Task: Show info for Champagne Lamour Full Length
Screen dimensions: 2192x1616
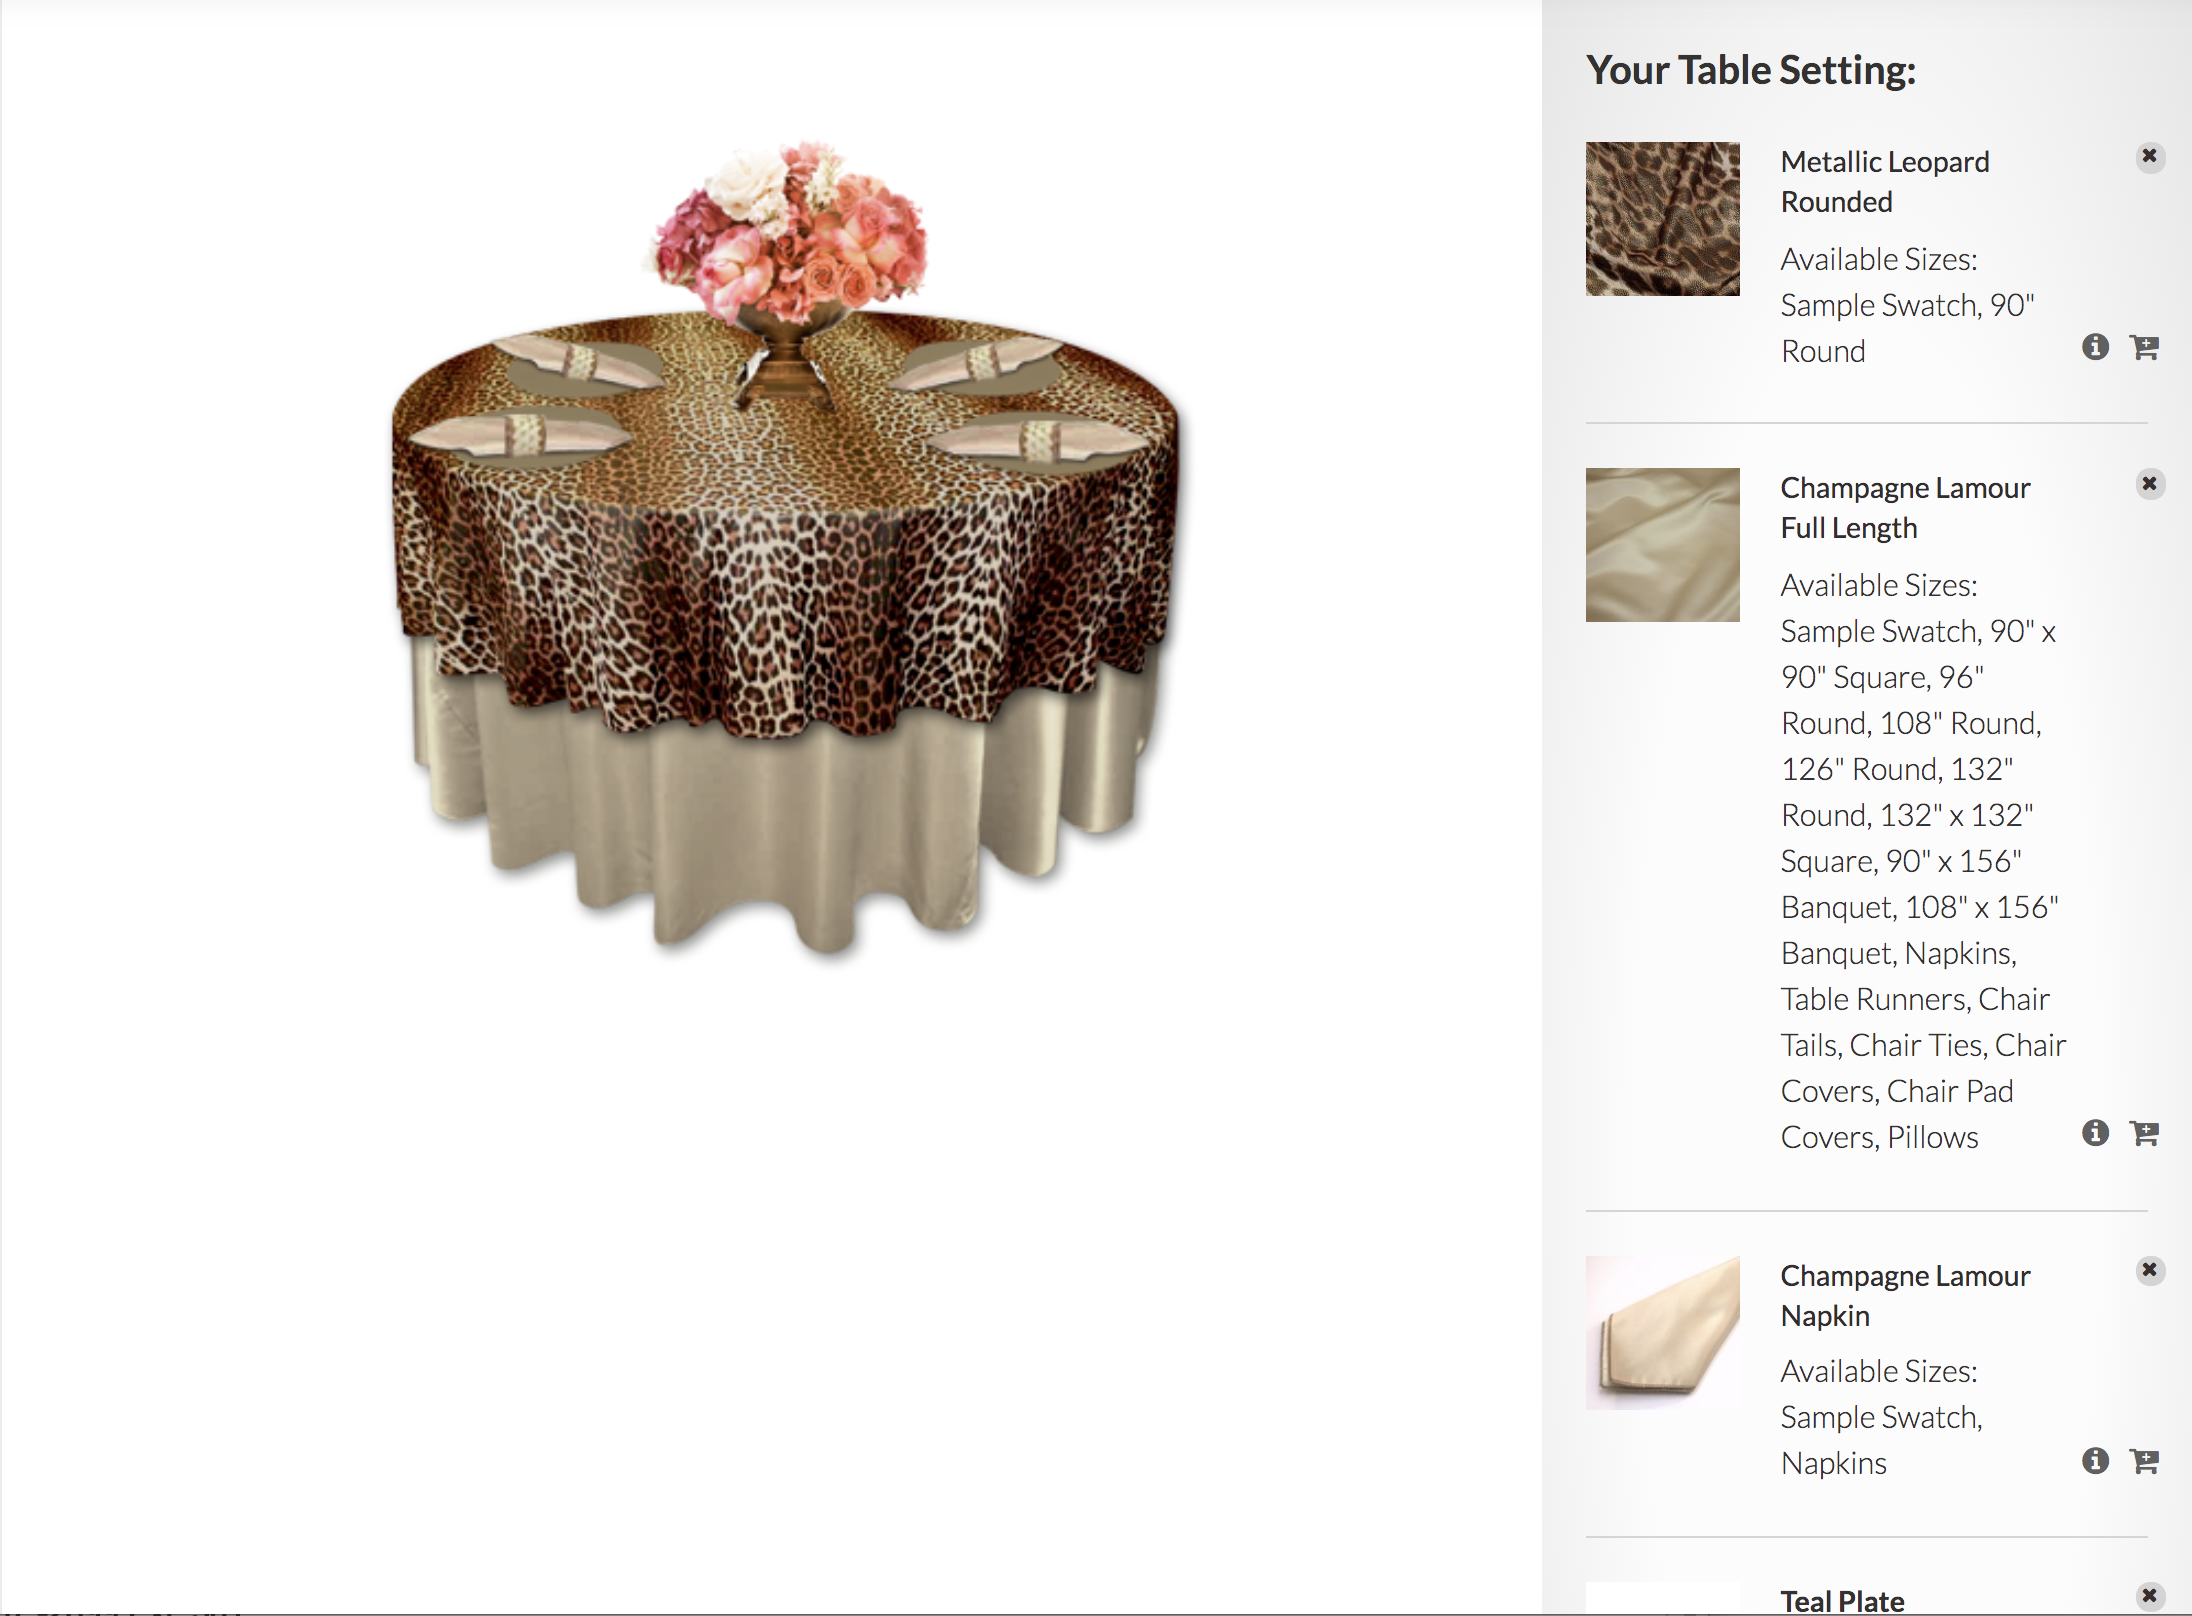Action: (x=2095, y=1133)
